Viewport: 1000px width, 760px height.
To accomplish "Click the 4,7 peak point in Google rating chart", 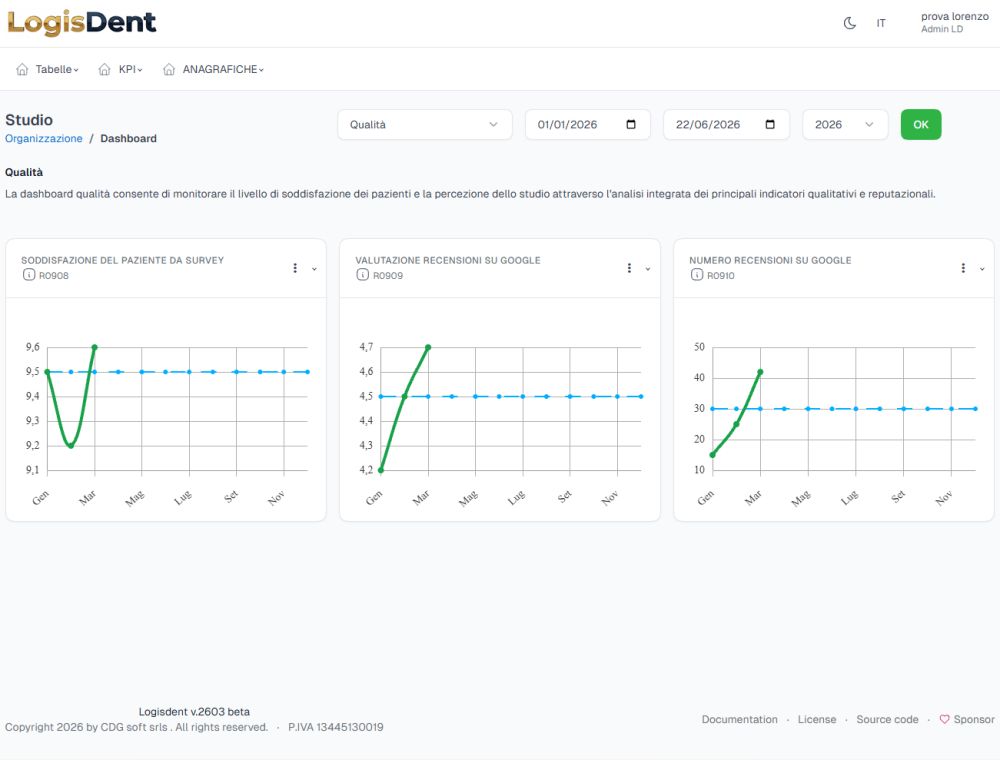I will 428,347.
